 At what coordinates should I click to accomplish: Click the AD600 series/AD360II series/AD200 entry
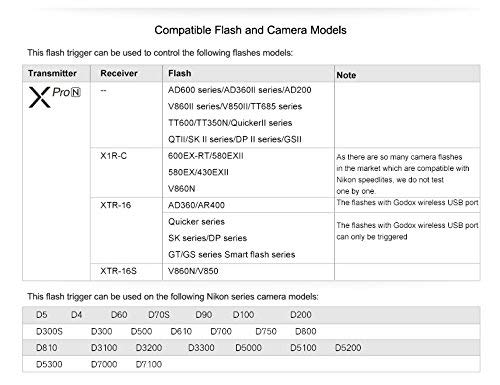[240, 90]
